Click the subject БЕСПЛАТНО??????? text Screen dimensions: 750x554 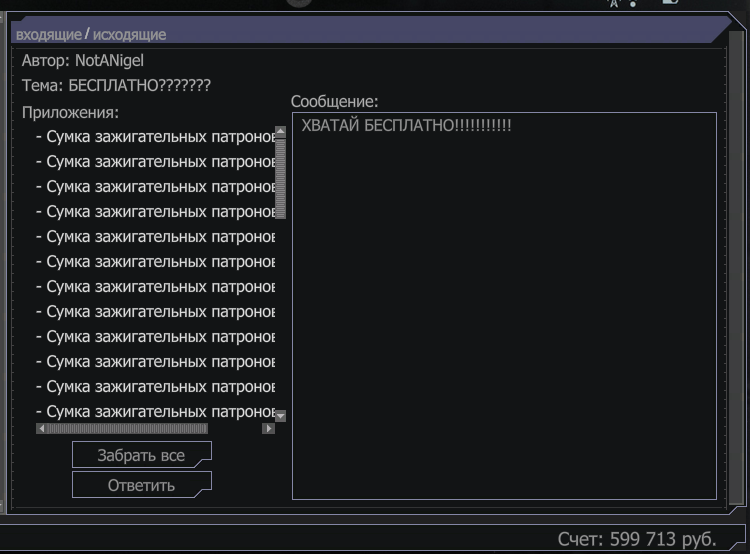point(139,85)
